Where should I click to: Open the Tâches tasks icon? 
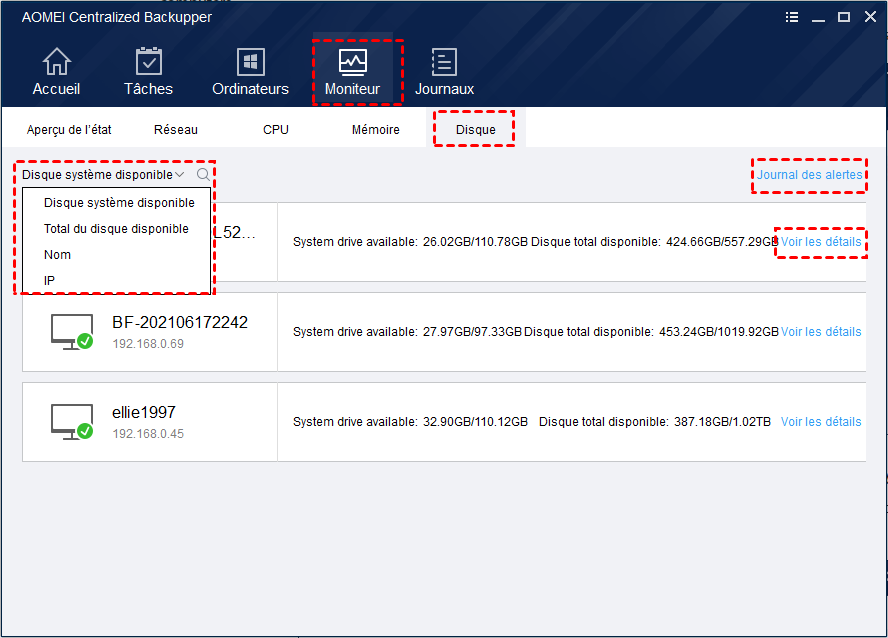[x=148, y=62]
